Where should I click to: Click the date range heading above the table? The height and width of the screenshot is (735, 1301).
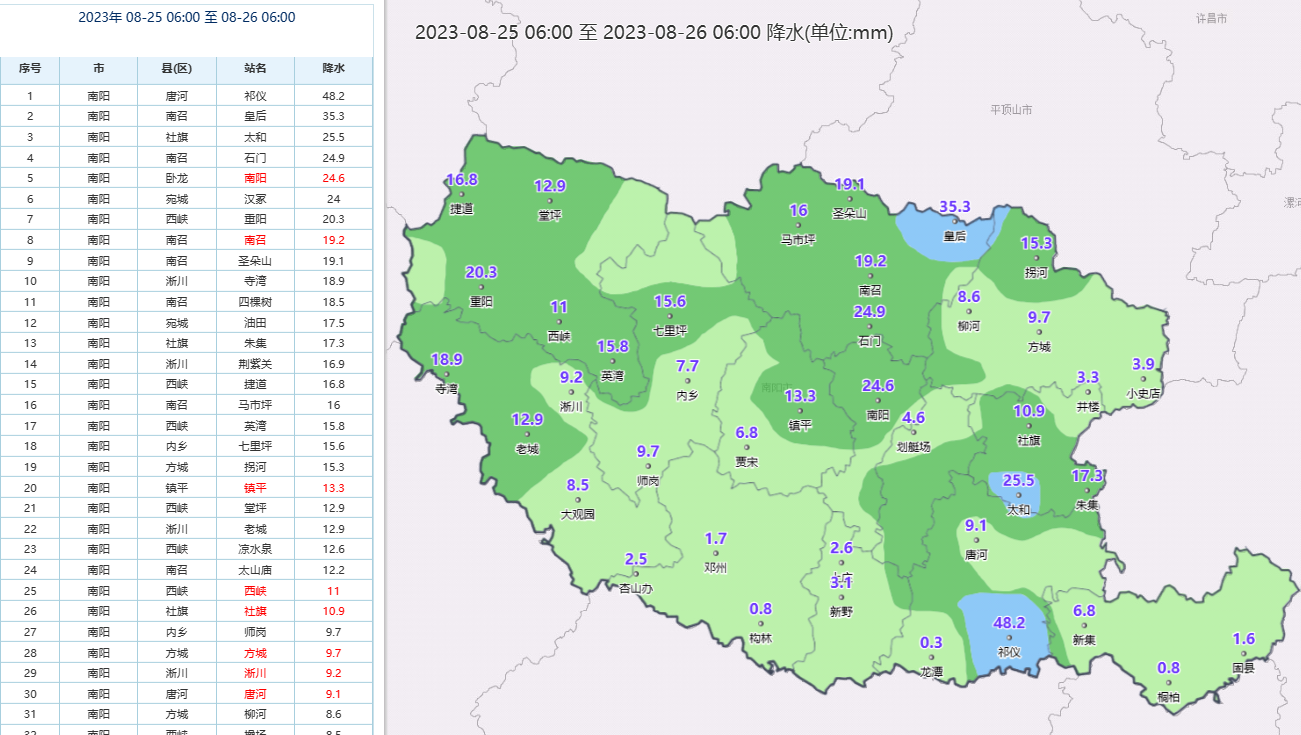point(187,18)
